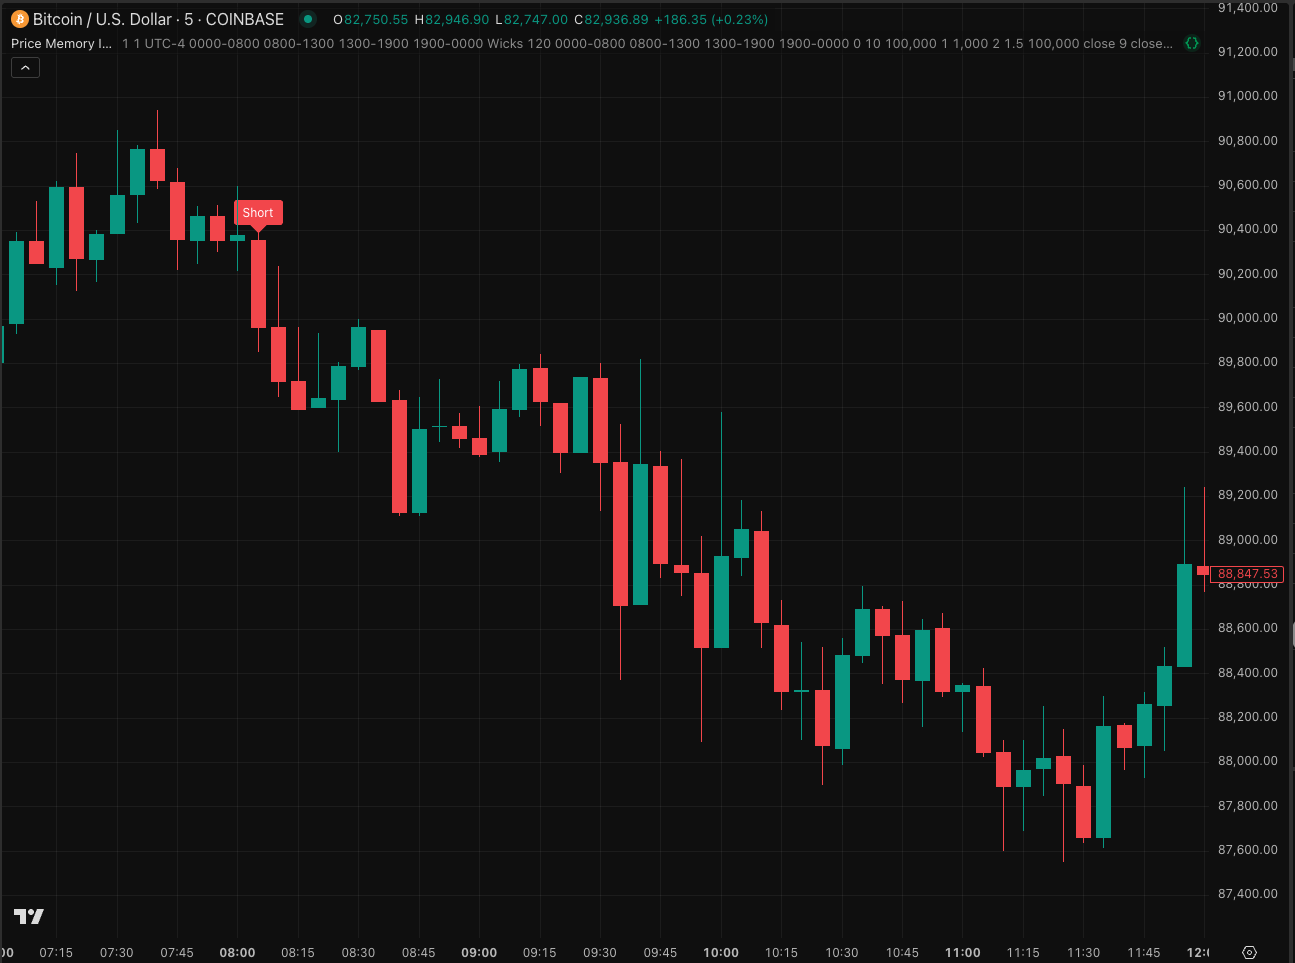Click time axis label 08:30
This screenshot has width=1295, height=963.
click(358, 952)
